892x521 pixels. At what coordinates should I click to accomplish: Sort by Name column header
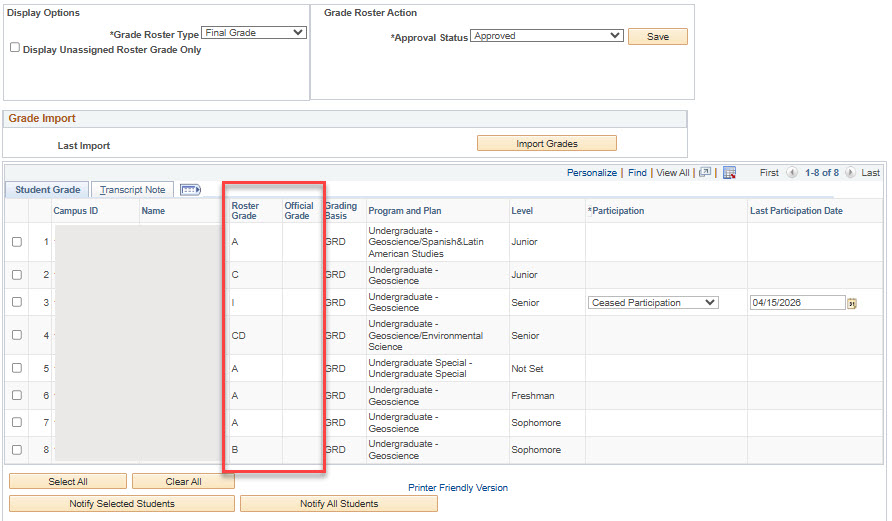(x=153, y=210)
